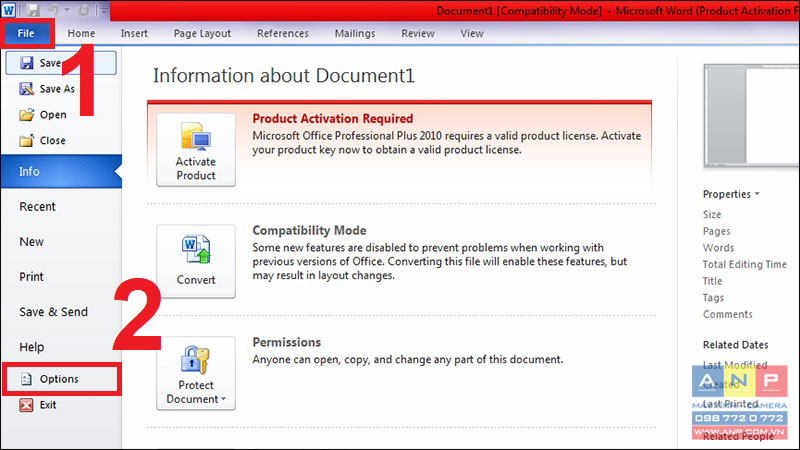Viewport: 800px width, 450px height.
Task: Click the Tags property label
Action: [x=713, y=297]
